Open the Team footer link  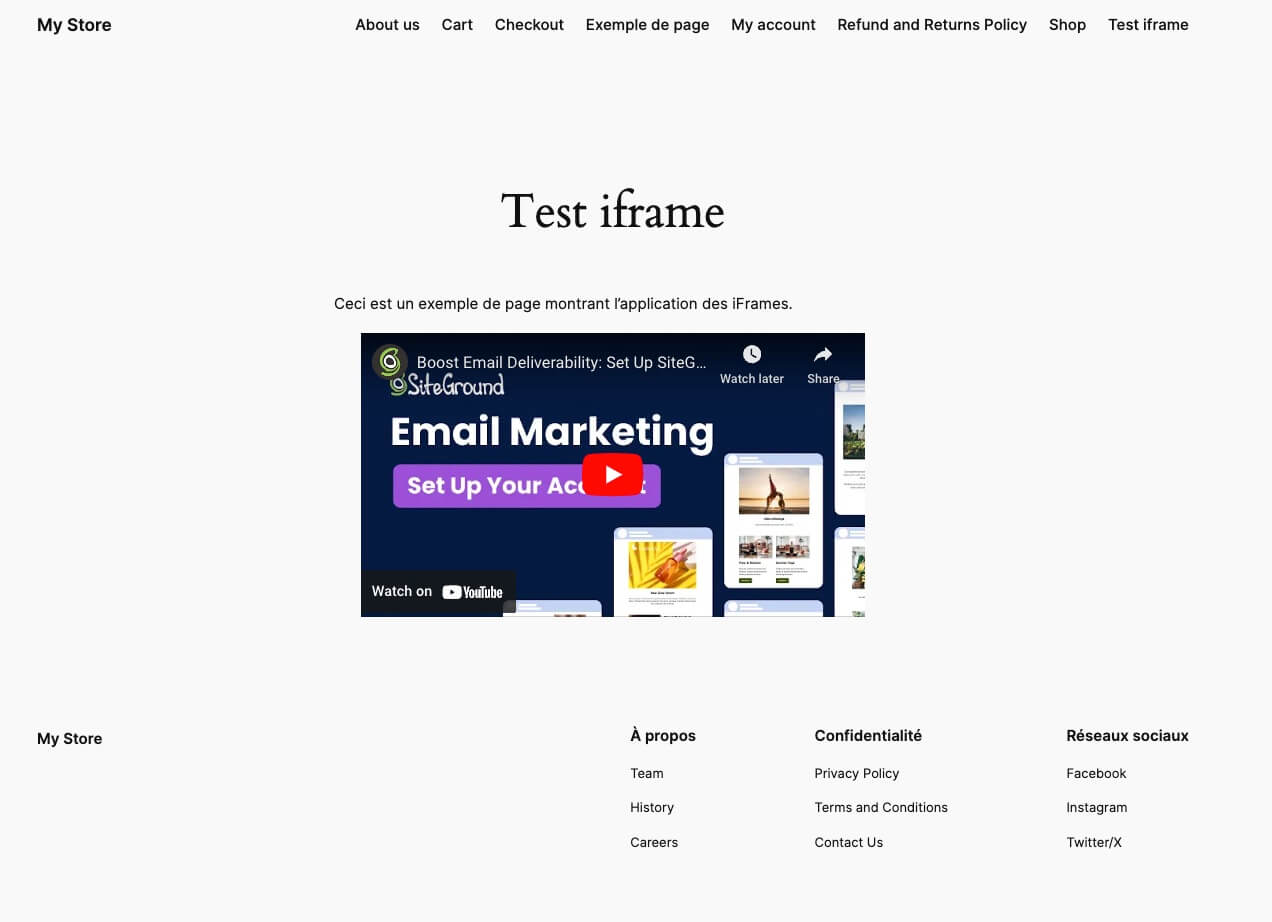point(646,773)
